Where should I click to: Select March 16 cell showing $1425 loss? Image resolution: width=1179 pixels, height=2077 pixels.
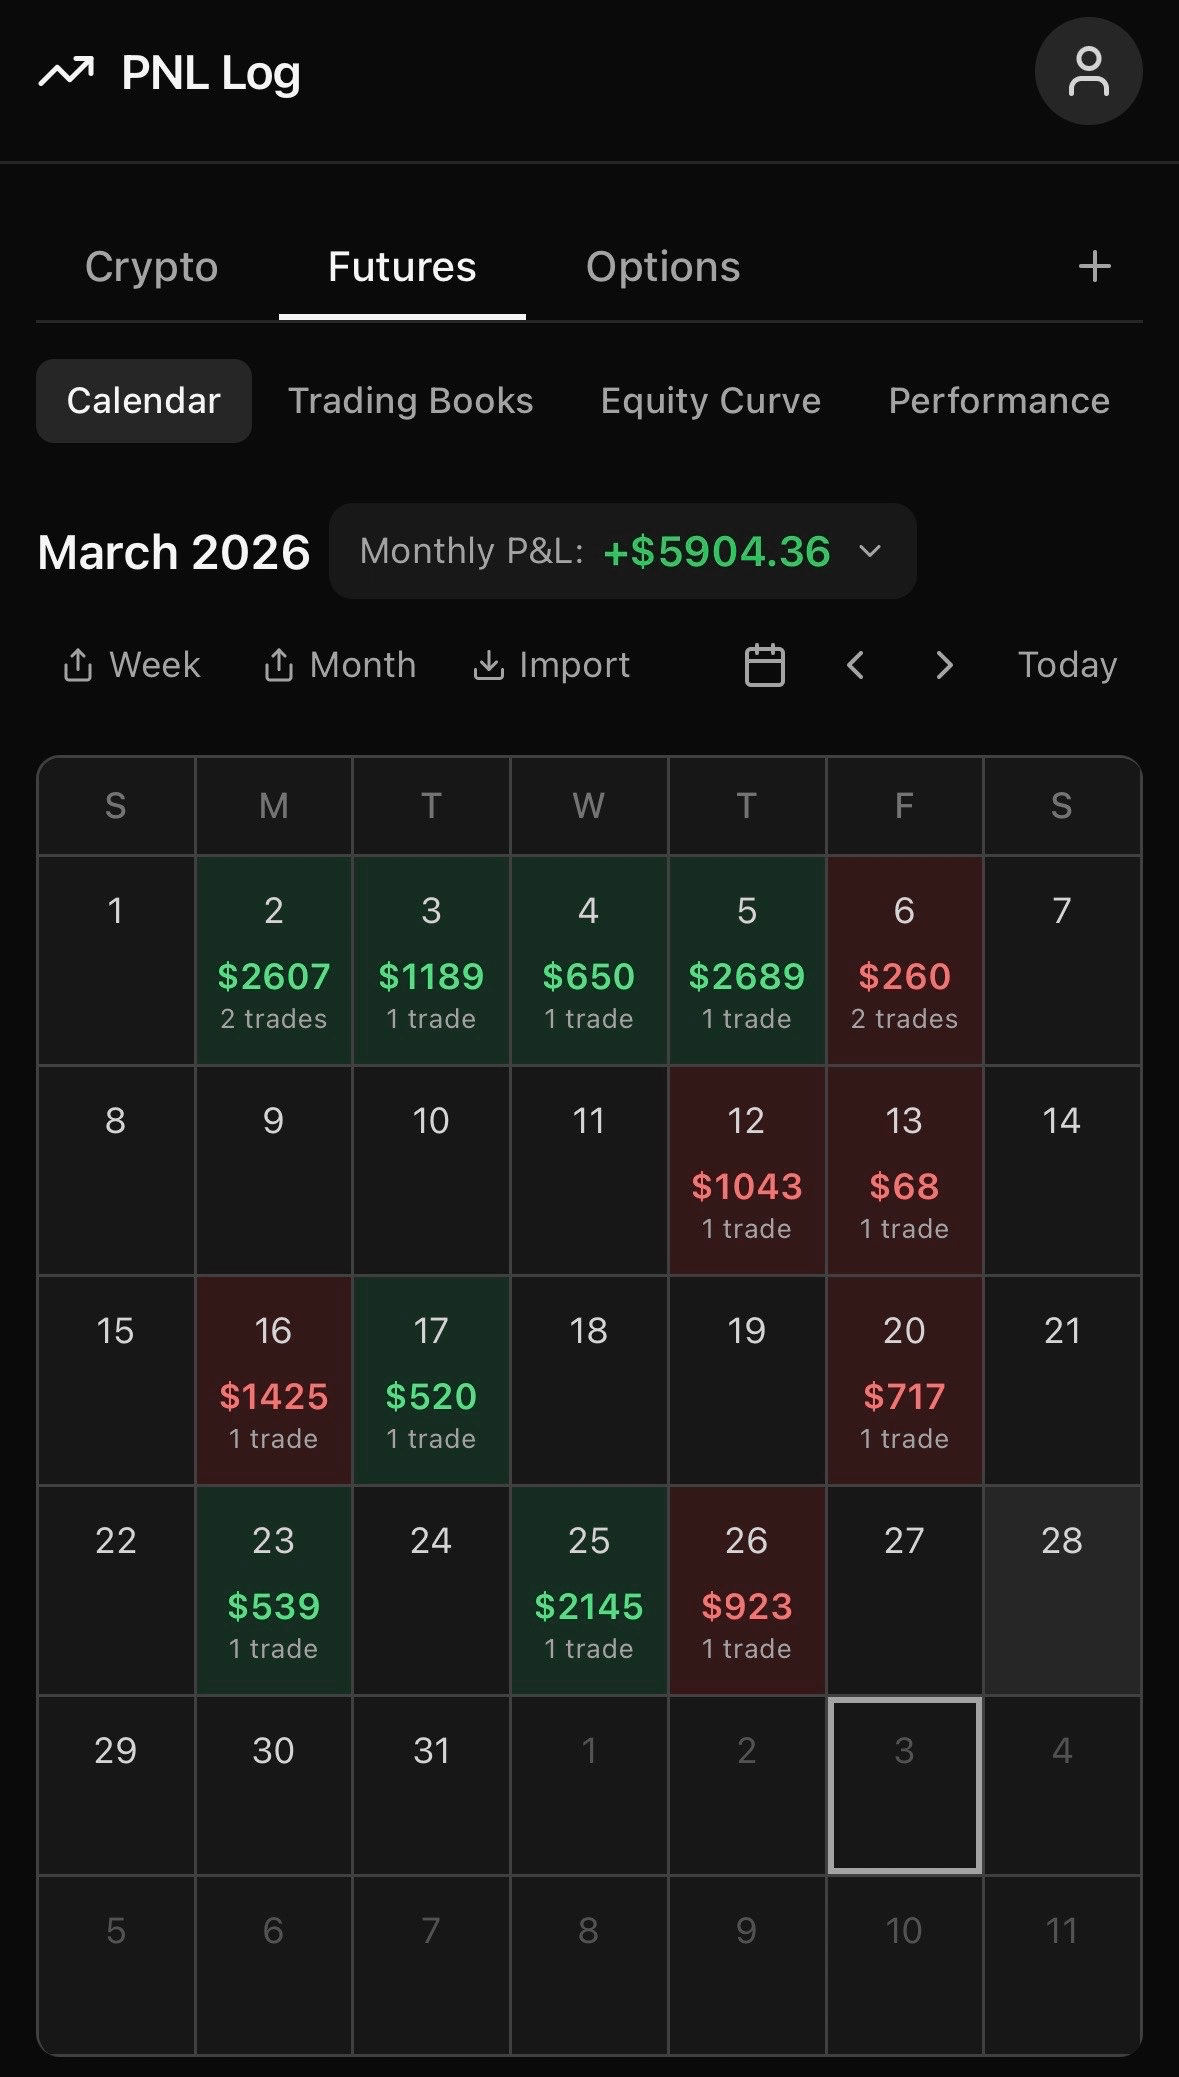click(273, 1380)
